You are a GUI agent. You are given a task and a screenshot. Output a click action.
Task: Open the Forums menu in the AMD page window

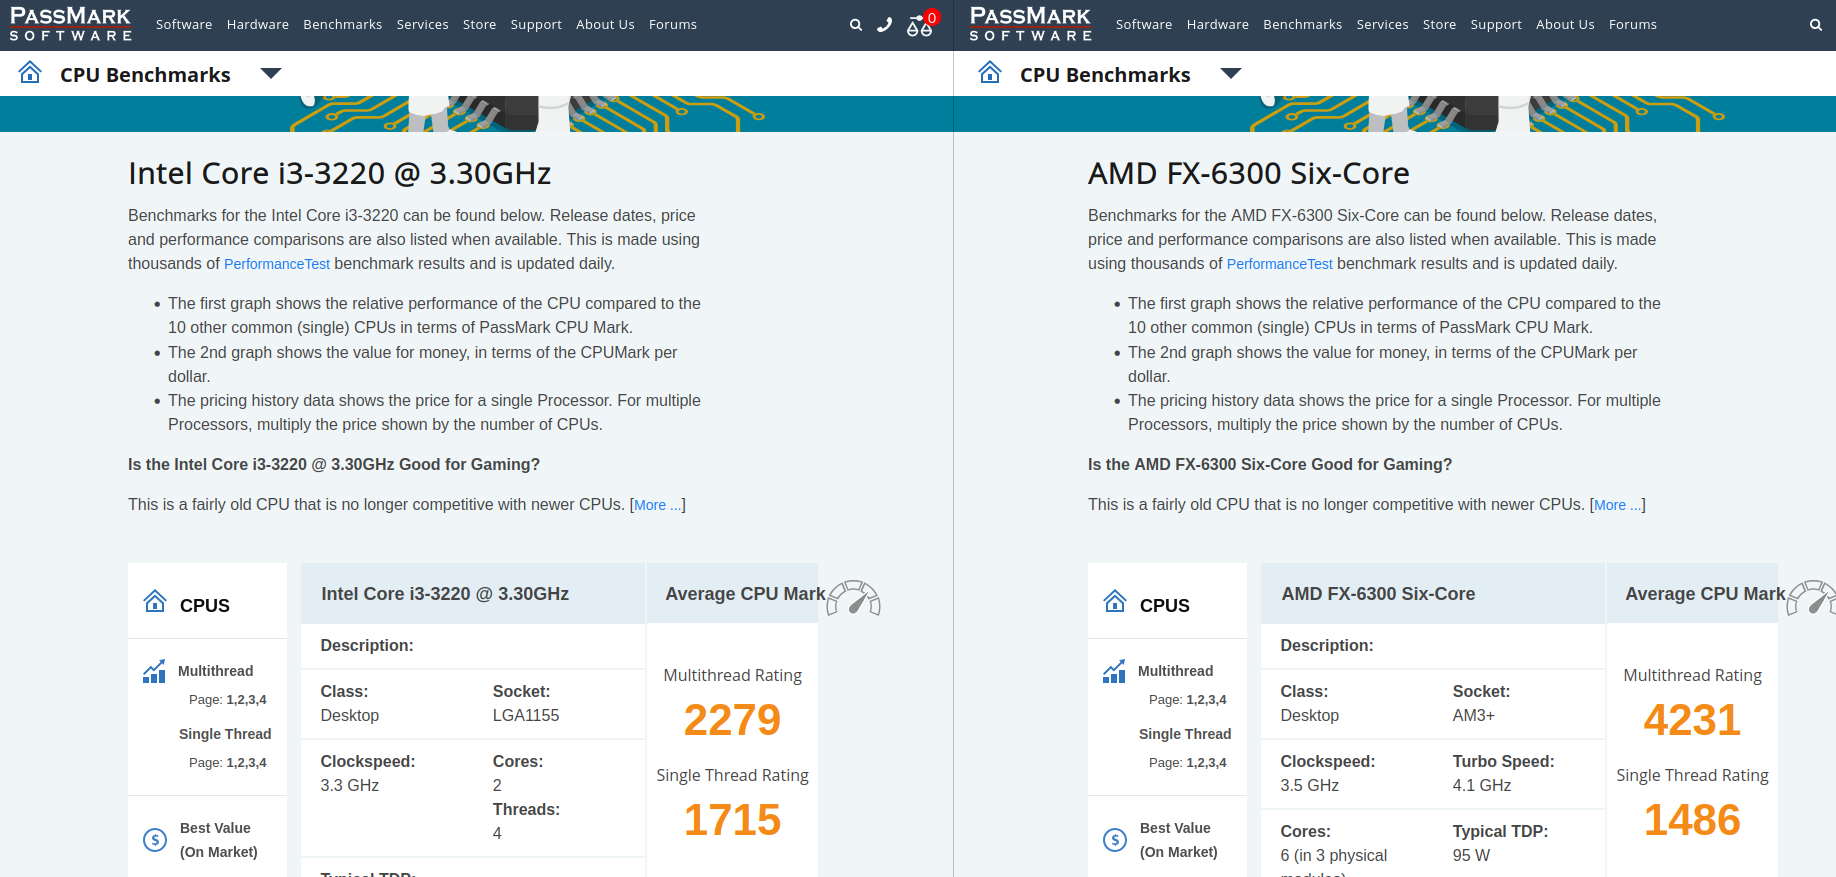pos(1633,25)
